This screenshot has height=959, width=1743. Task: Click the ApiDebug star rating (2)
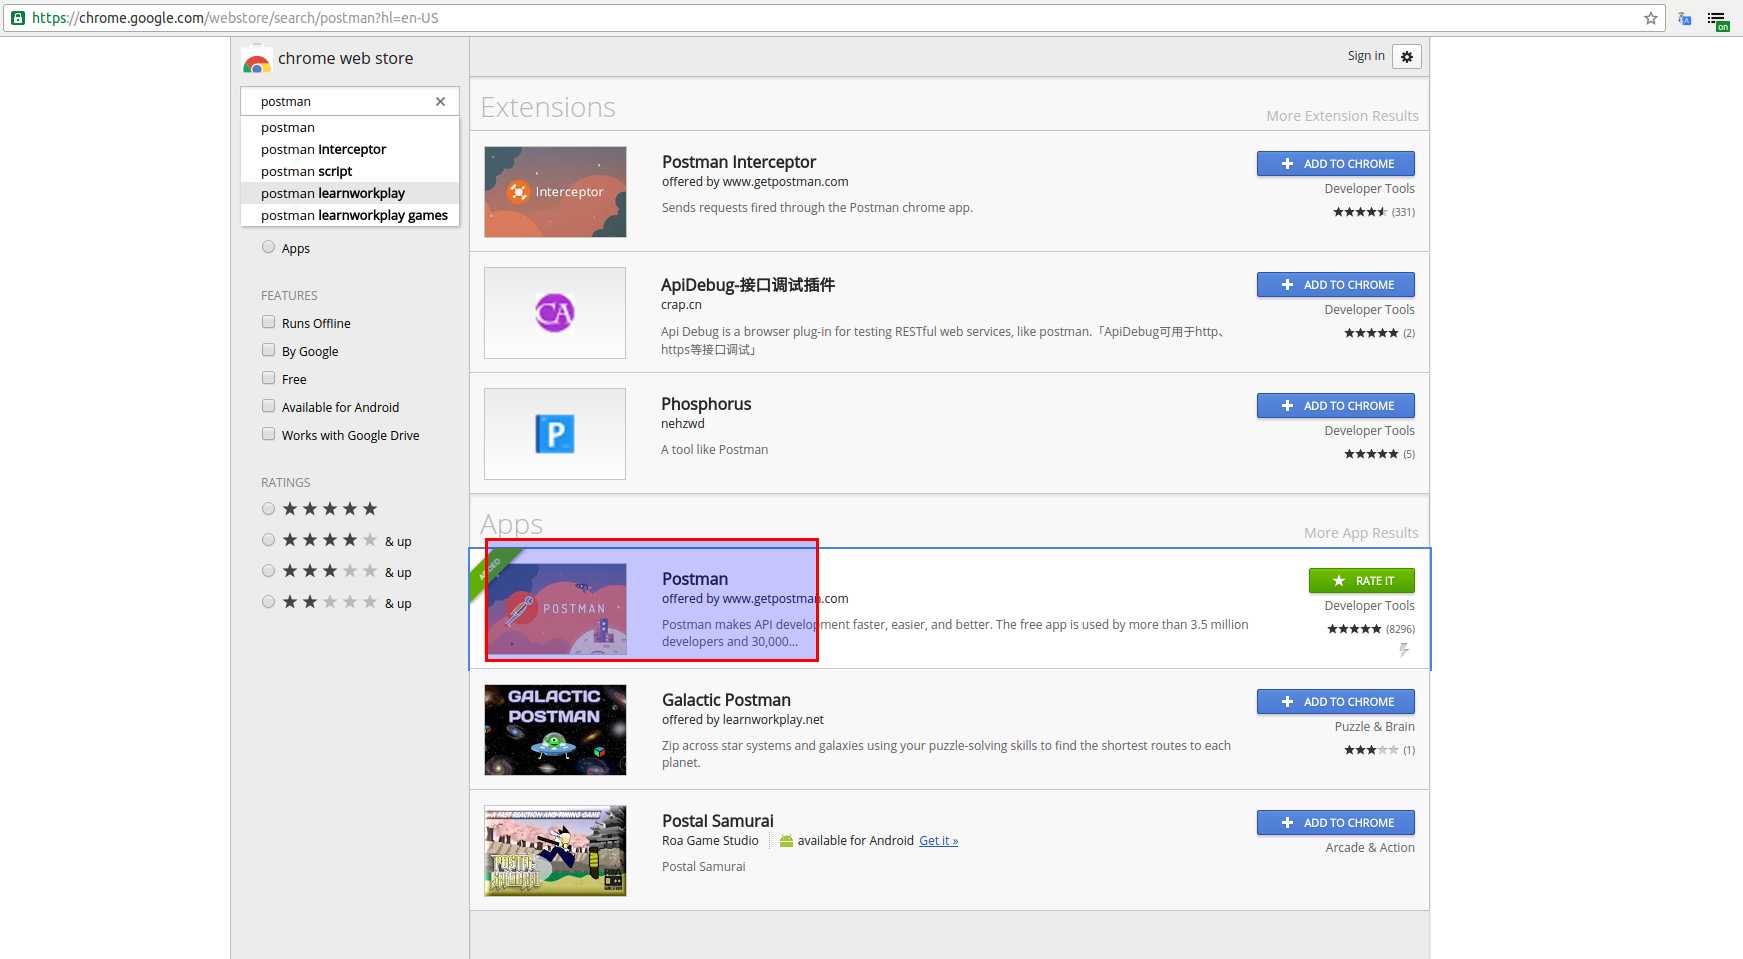pyautogui.click(x=1380, y=333)
